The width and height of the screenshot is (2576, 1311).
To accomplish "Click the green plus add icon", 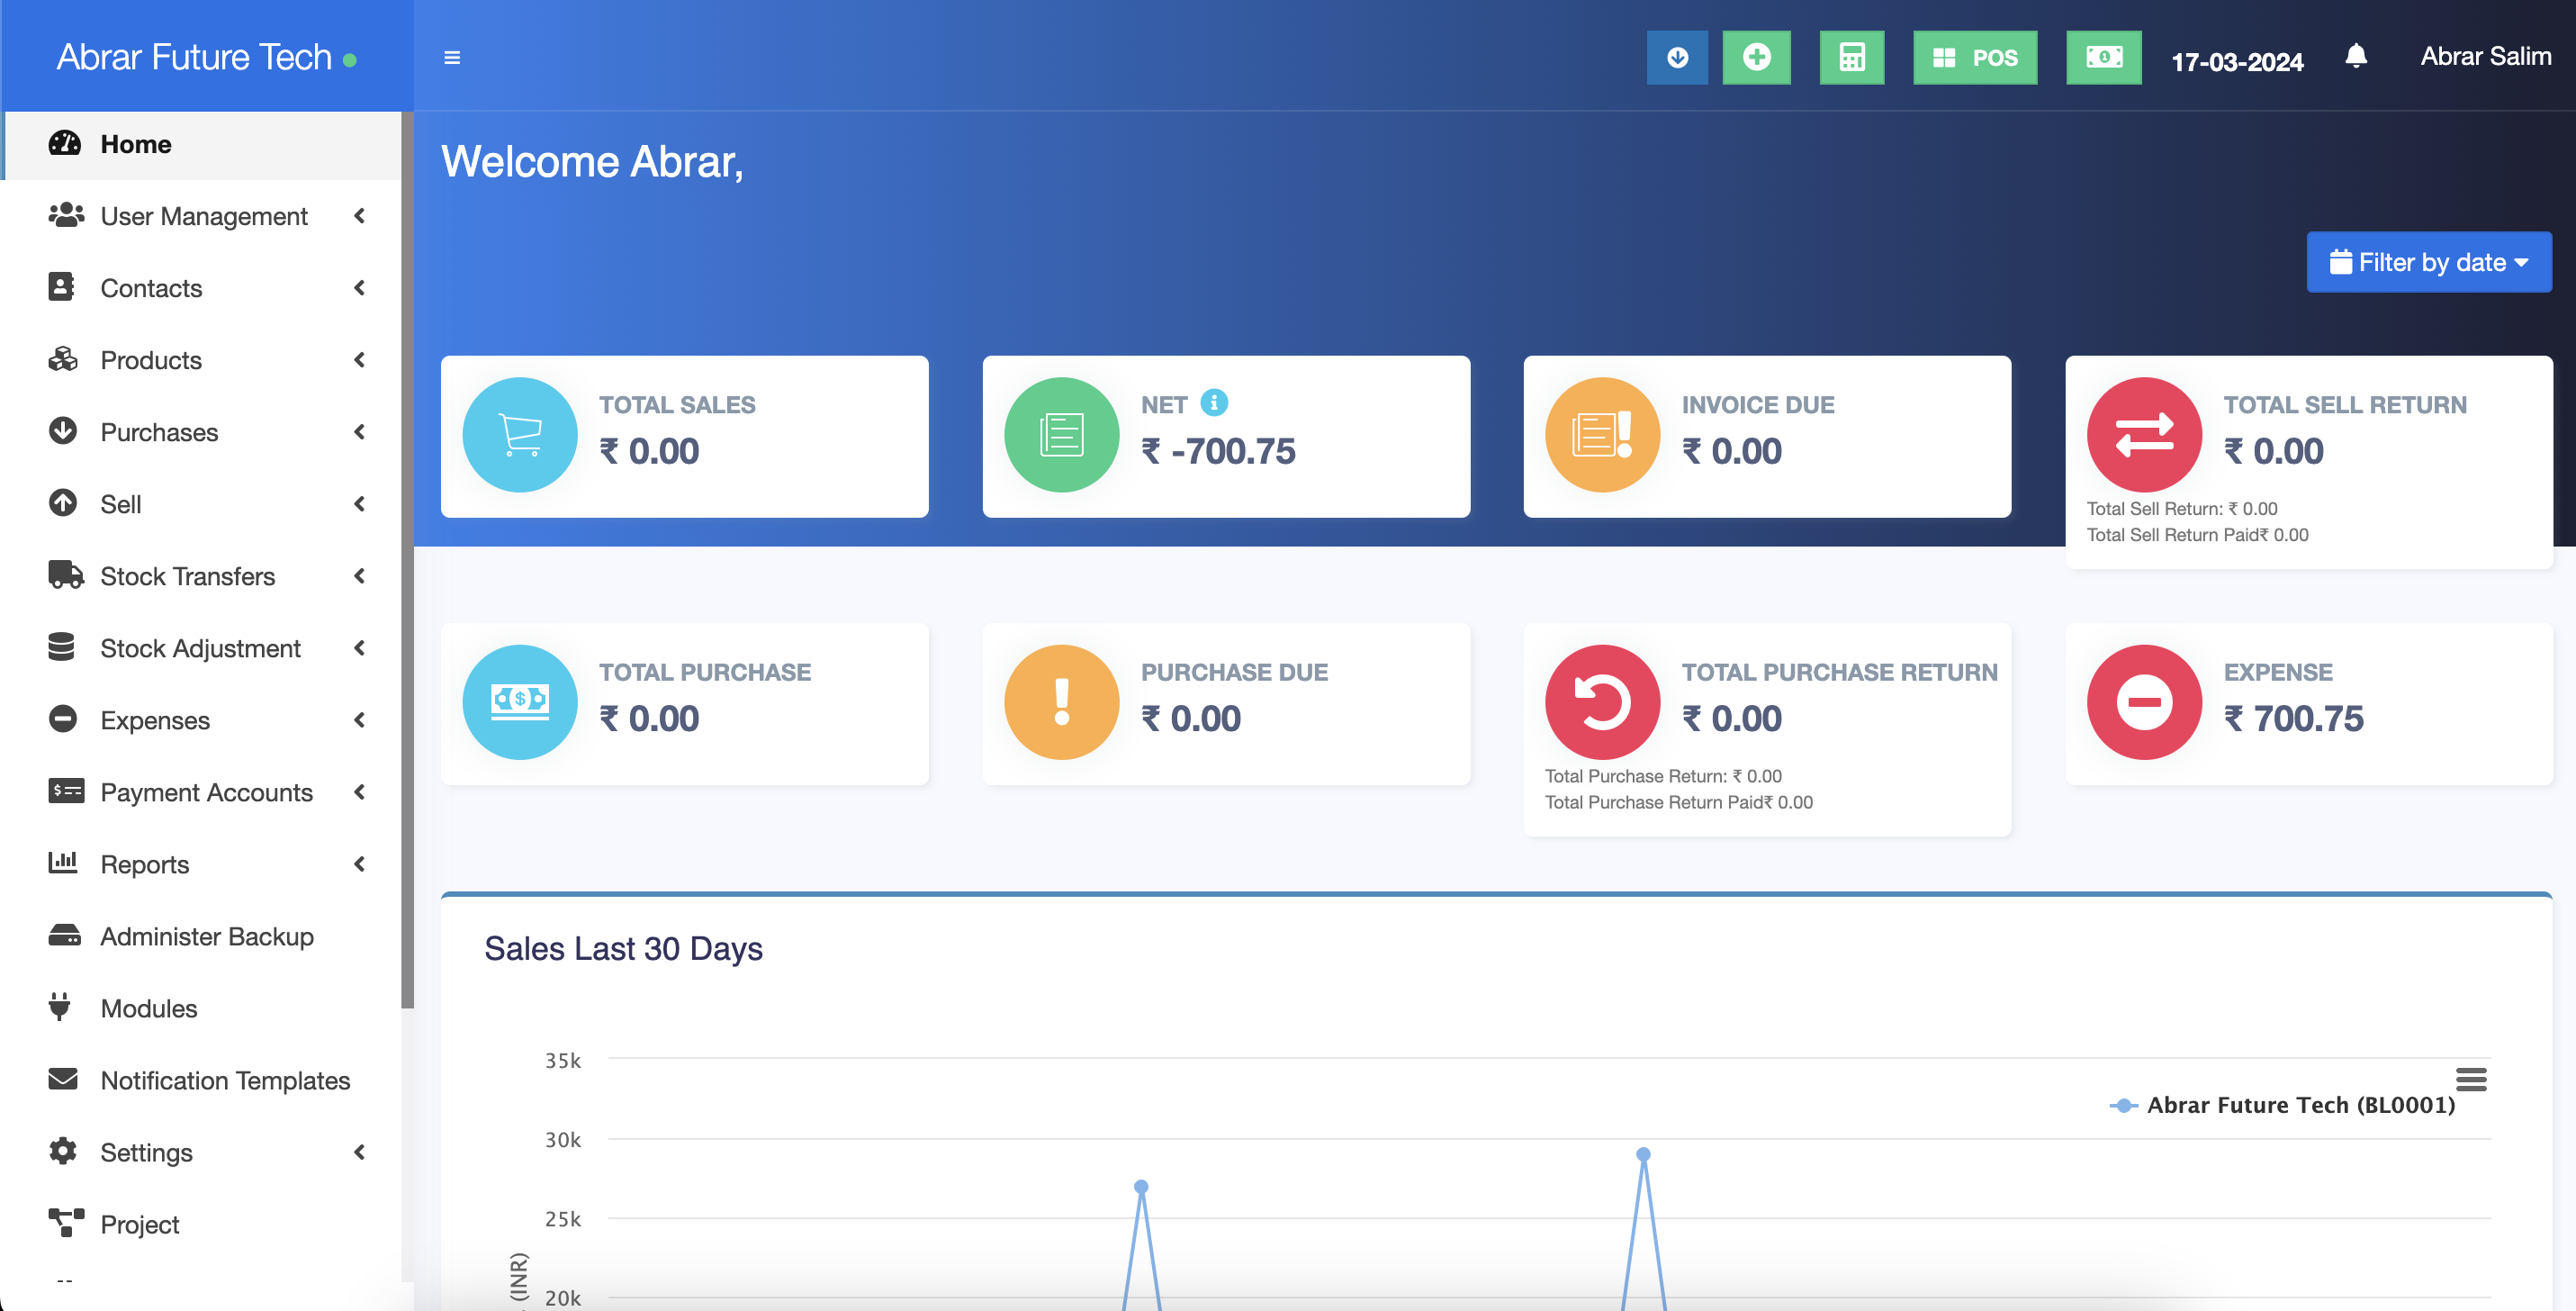I will [1756, 58].
